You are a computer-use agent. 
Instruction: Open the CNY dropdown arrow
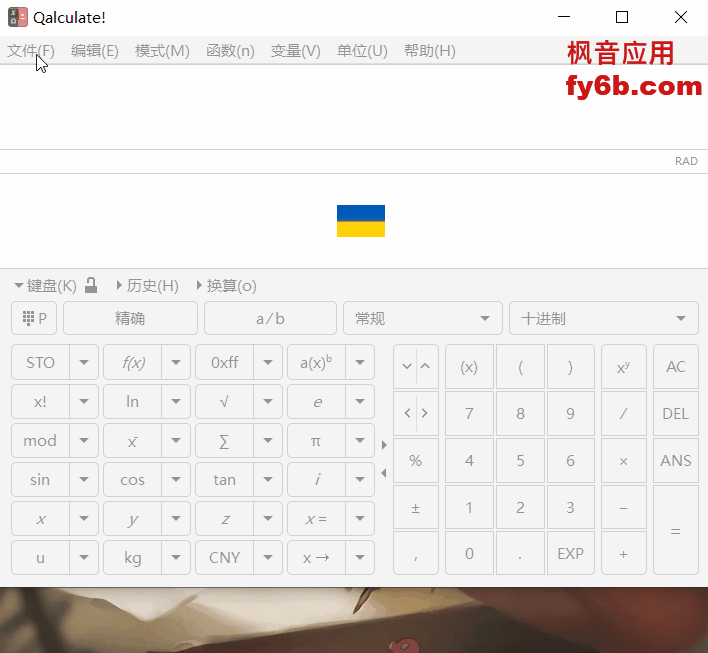(268, 557)
